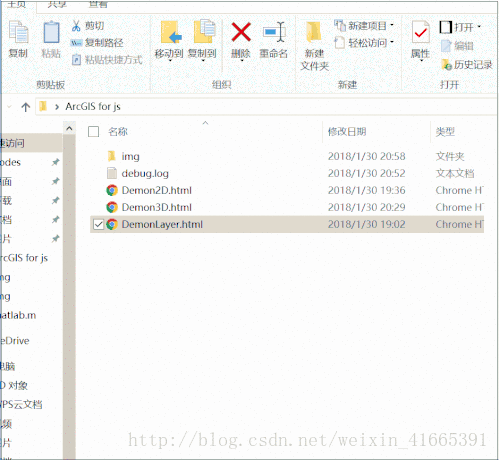
Task: Switch to the Home (主页) ribbon tab
Action: tap(17, 4)
